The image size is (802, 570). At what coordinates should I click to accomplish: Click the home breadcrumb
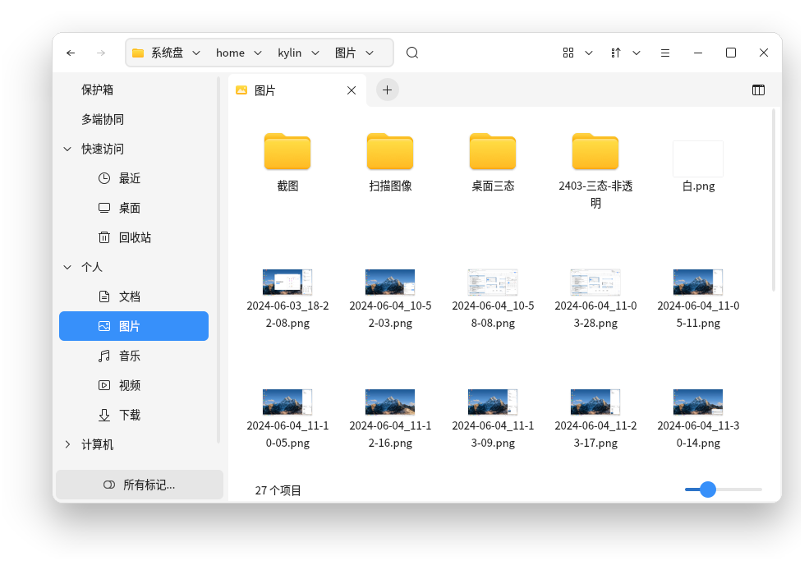pyautogui.click(x=230, y=53)
